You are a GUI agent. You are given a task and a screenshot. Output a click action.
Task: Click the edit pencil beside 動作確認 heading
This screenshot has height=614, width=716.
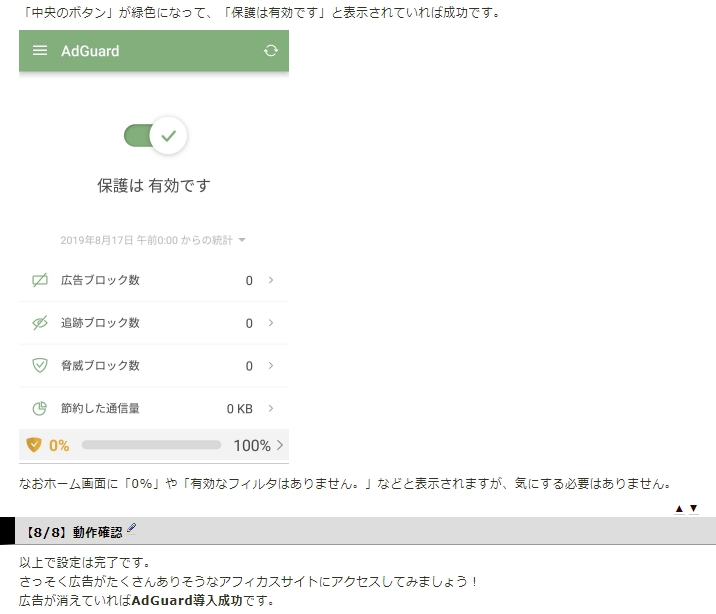[x=132, y=528]
